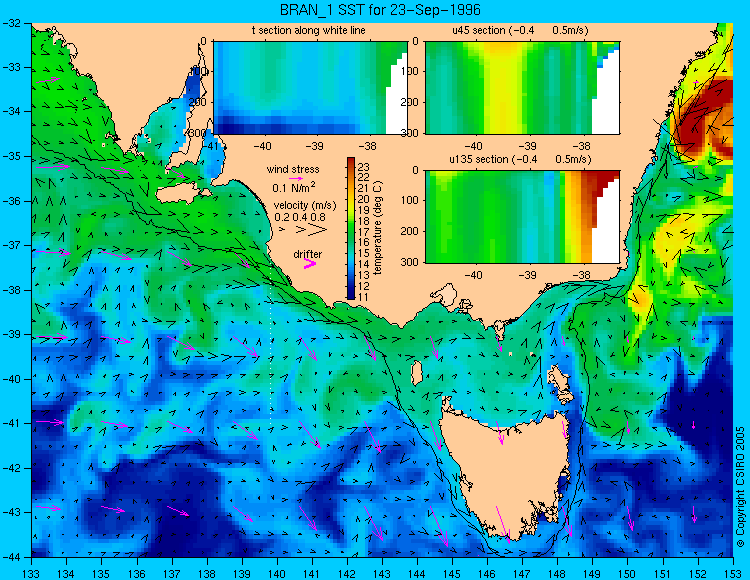Click the magenta wind stress legend arrow
The width and height of the screenshot is (750, 580).
pyautogui.click(x=296, y=178)
